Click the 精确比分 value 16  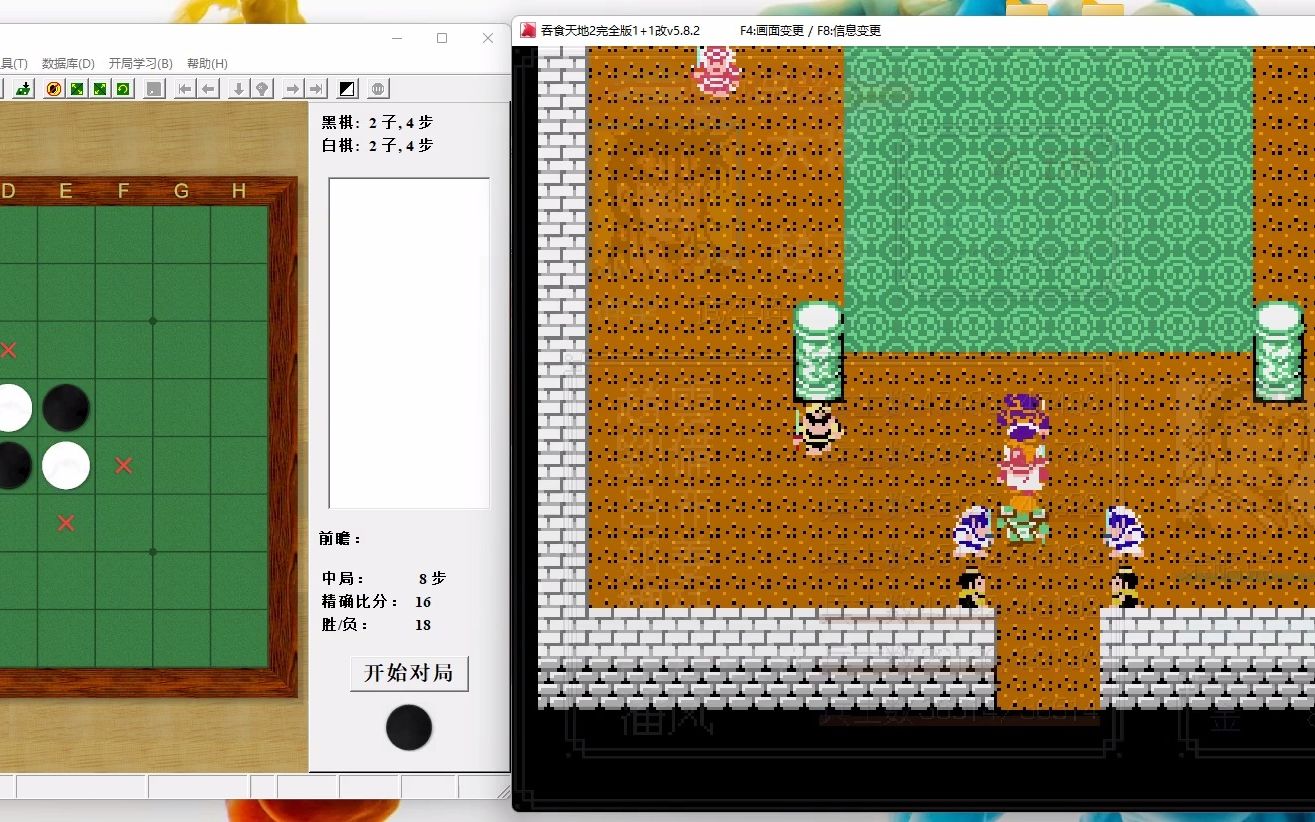click(x=423, y=601)
